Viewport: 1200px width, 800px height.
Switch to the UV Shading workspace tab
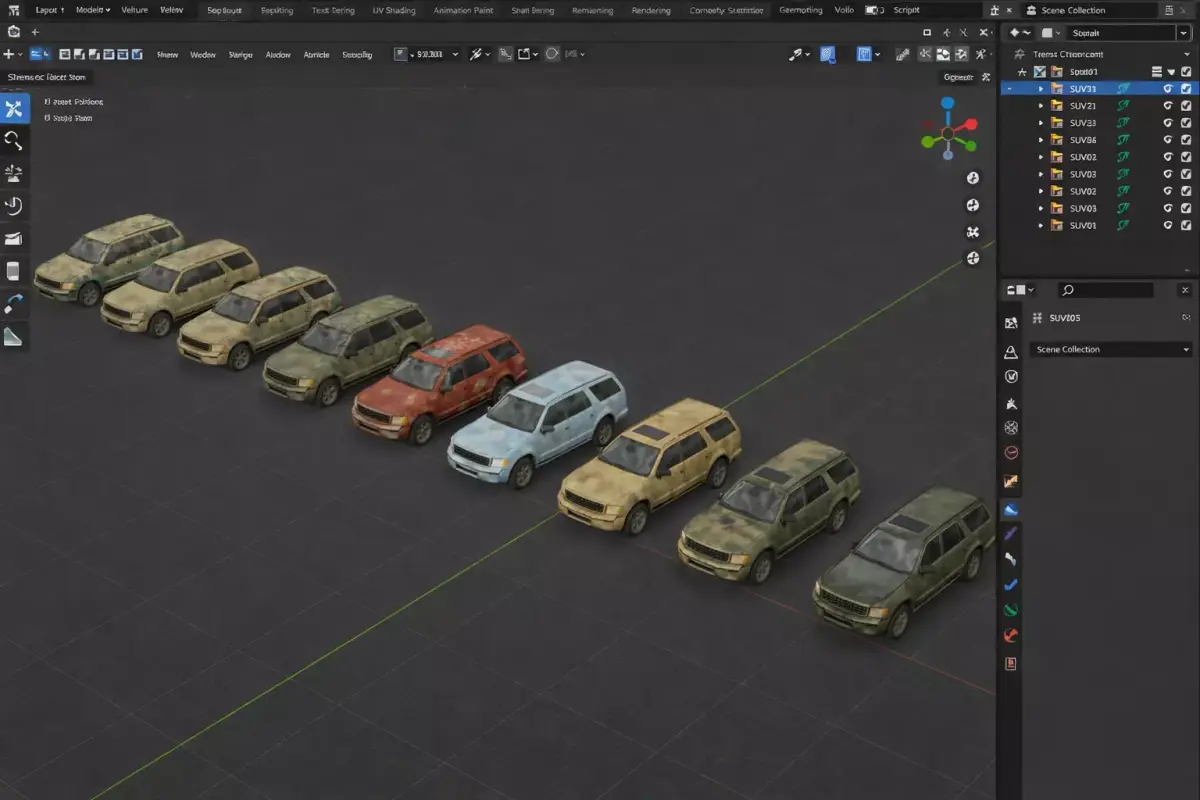click(393, 9)
